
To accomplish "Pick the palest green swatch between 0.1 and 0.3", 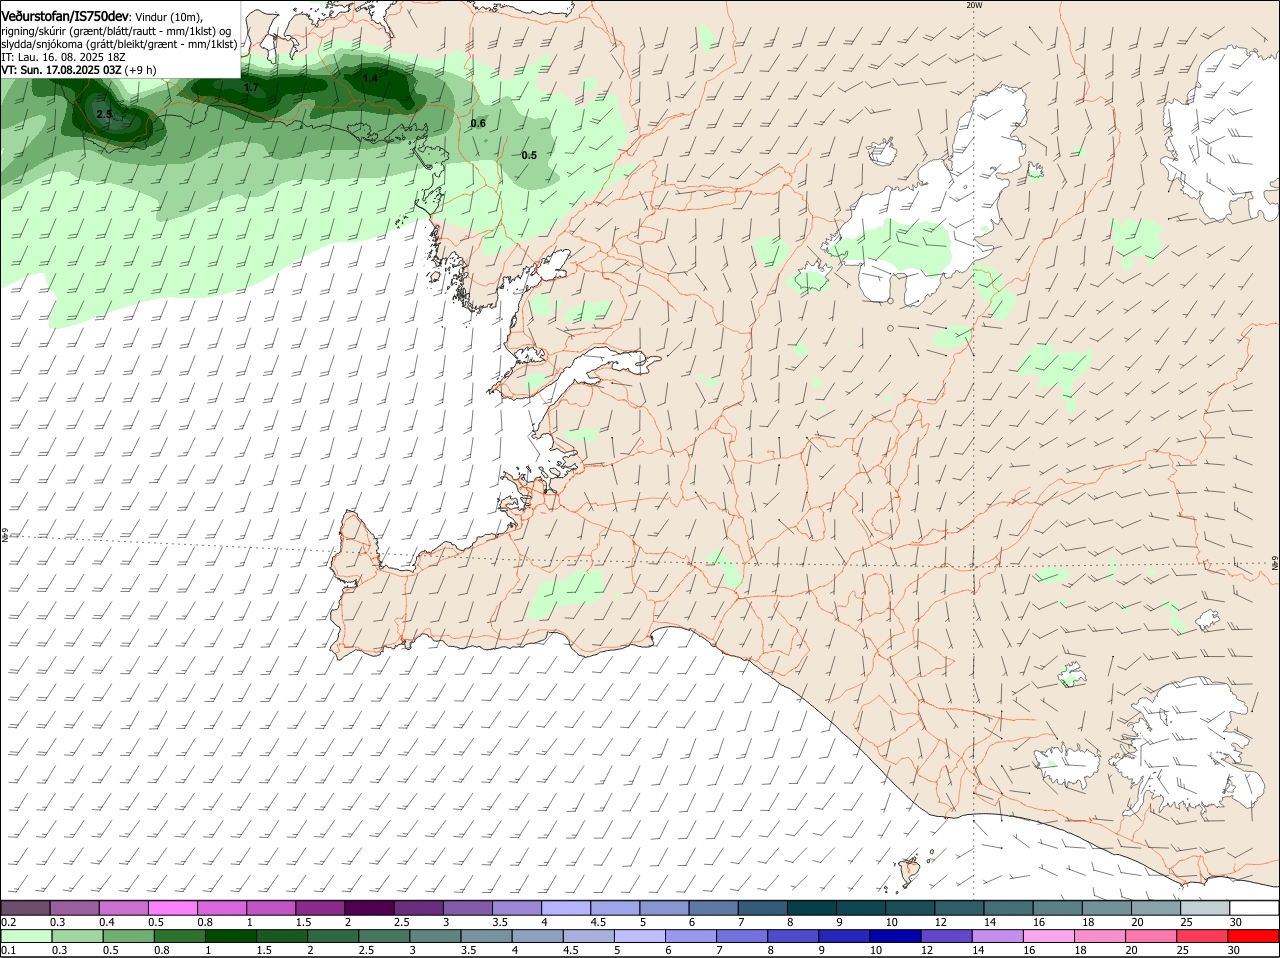I will coord(25,935).
